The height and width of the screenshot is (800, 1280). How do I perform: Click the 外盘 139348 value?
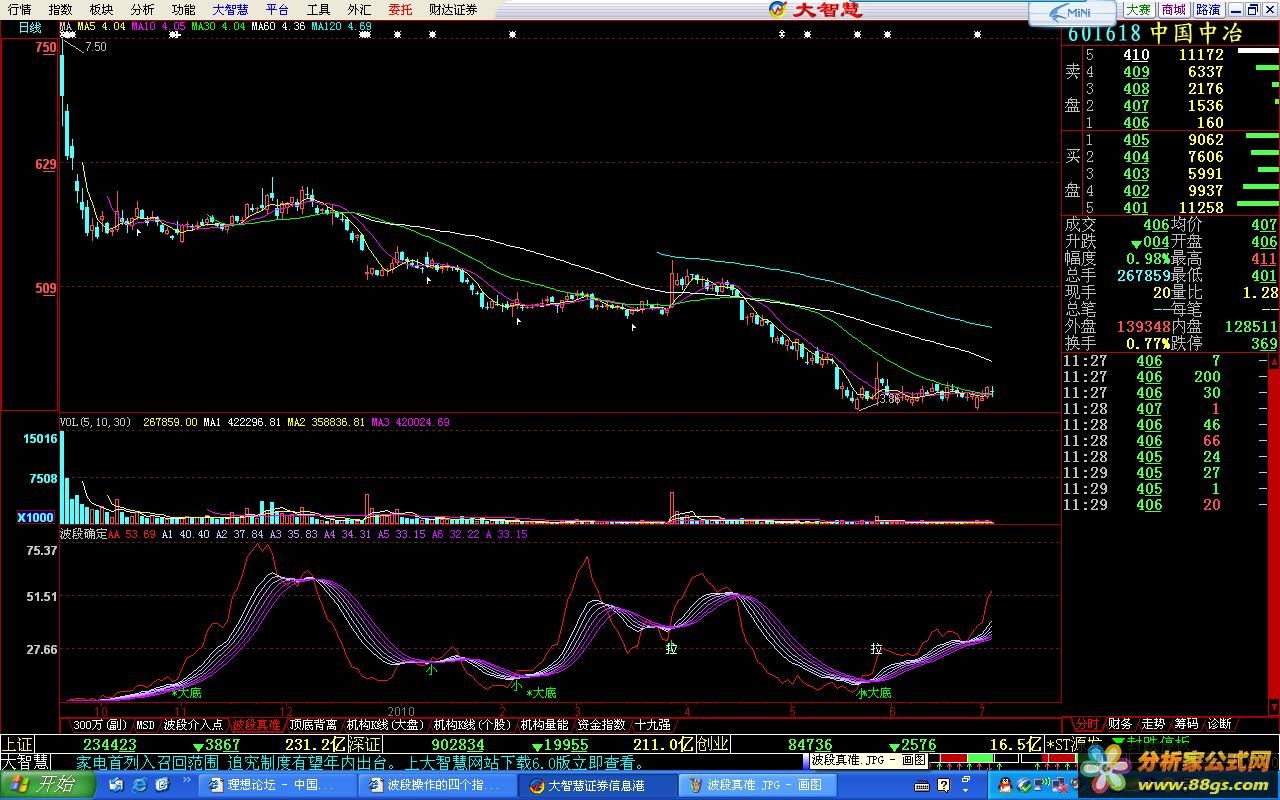[1143, 326]
